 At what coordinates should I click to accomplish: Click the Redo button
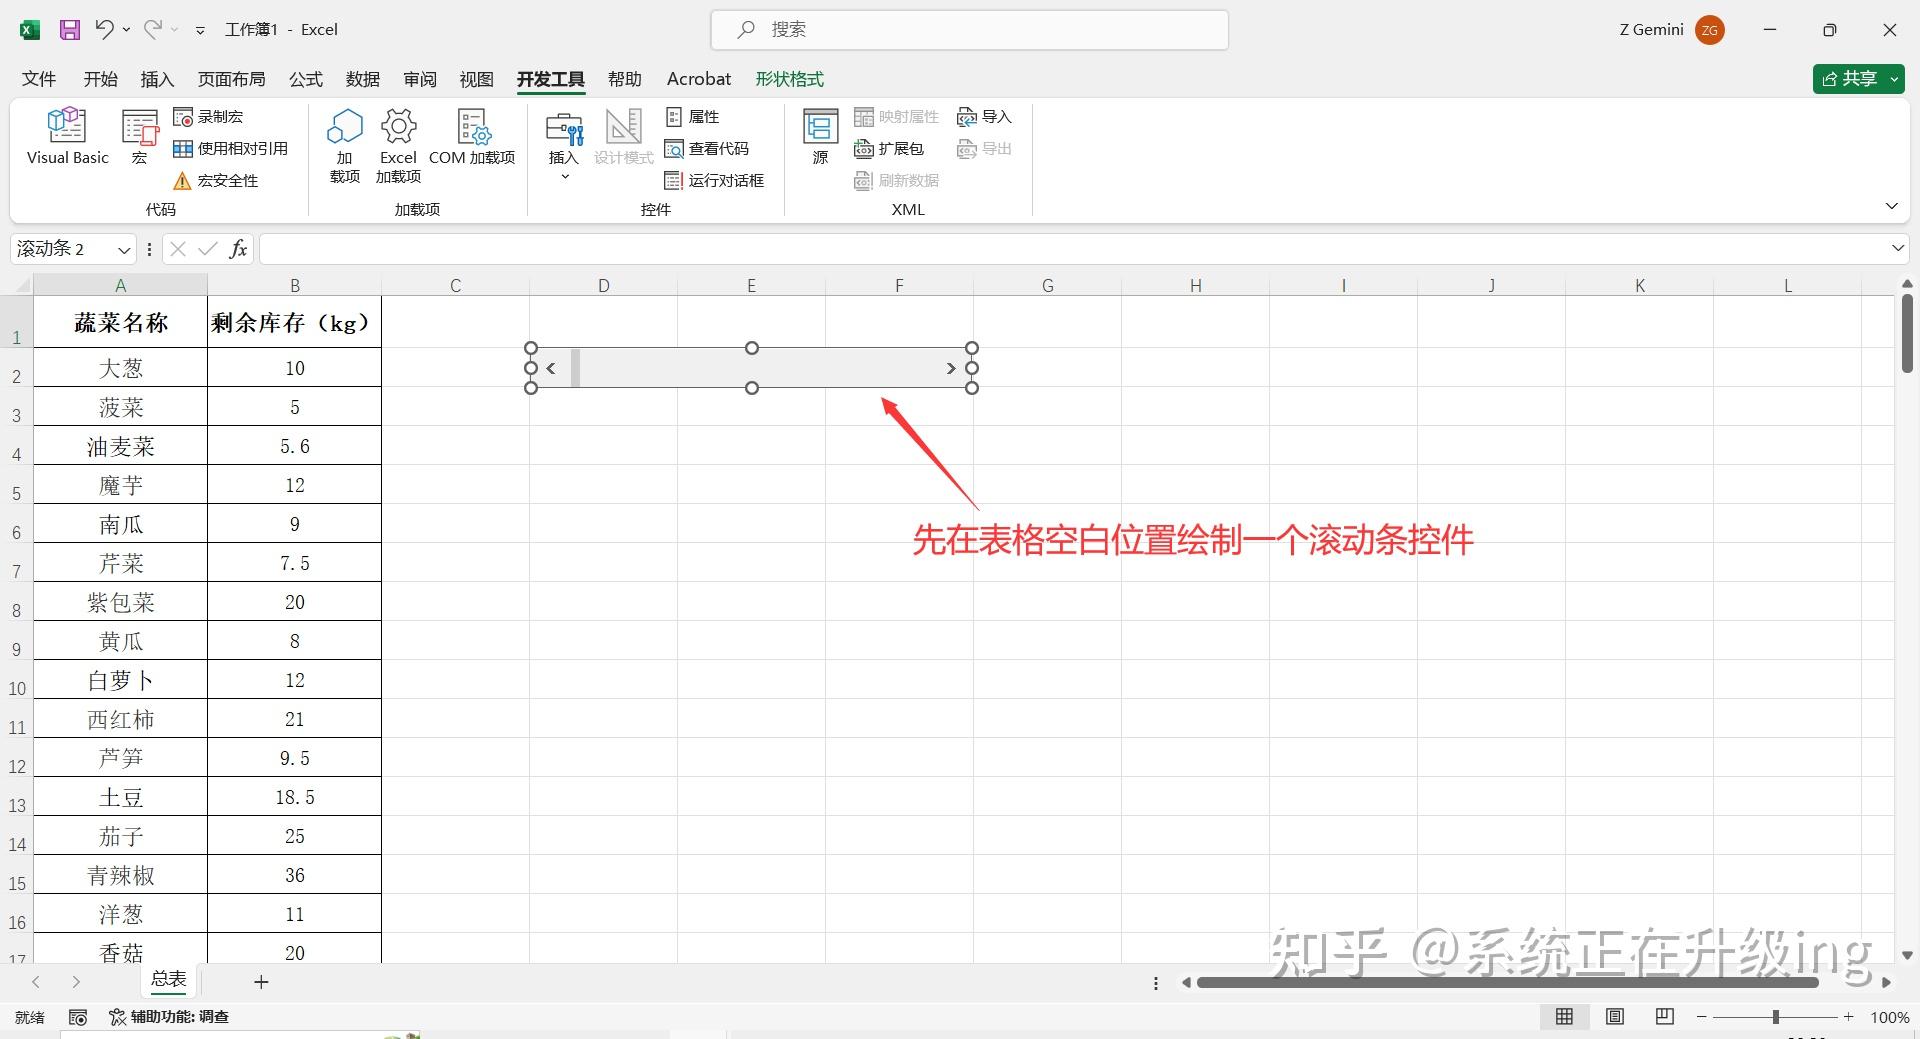tap(152, 30)
